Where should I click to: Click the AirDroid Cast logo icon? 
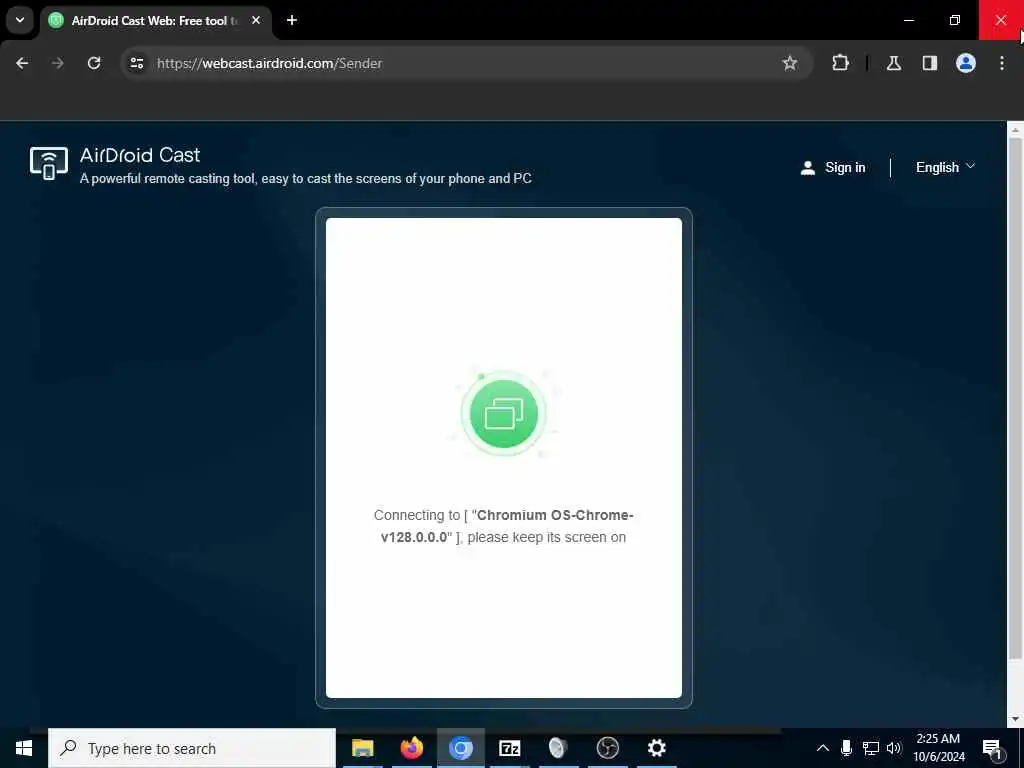point(49,163)
